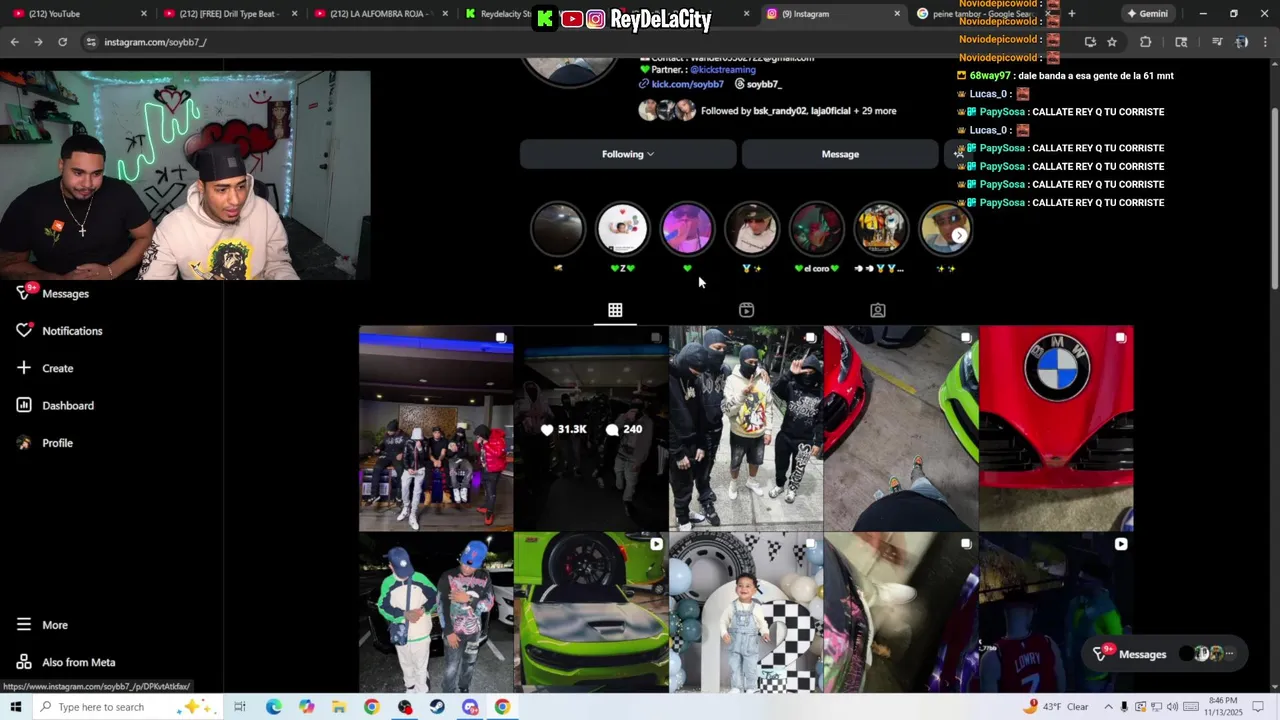Open the red BMW emblem post

(x=1056, y=428)
